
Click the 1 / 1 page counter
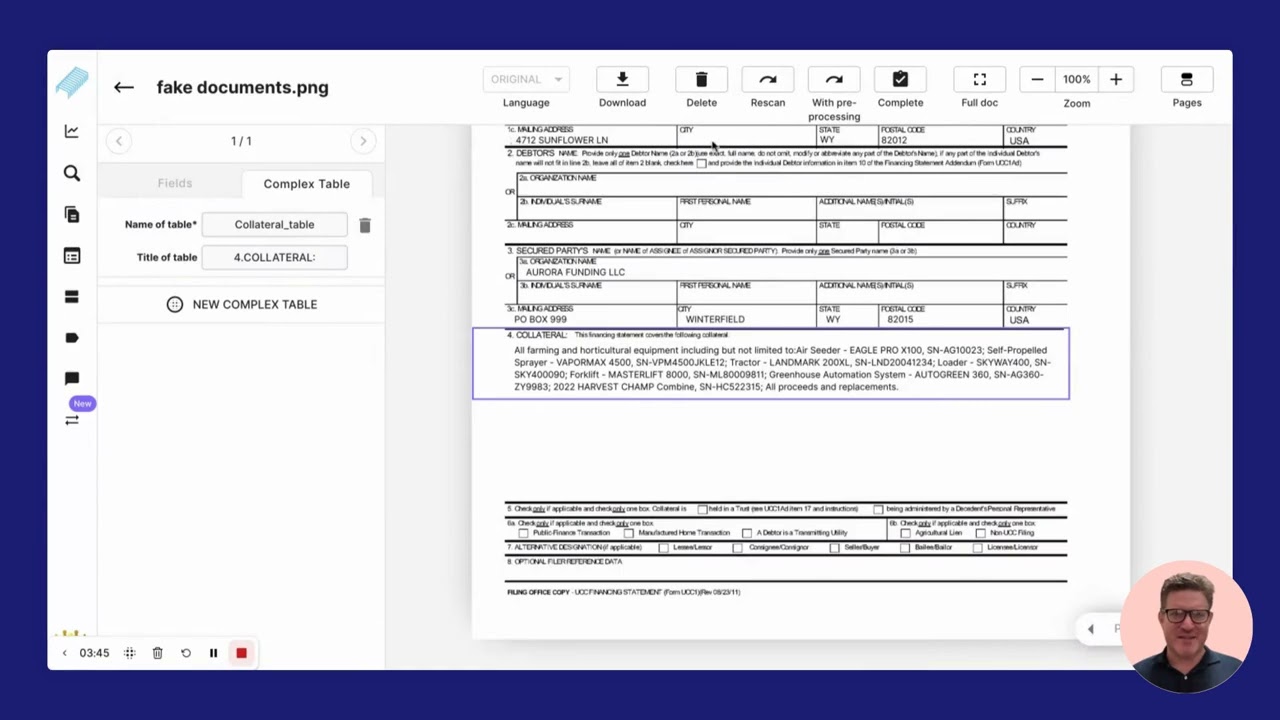point(241,141)
